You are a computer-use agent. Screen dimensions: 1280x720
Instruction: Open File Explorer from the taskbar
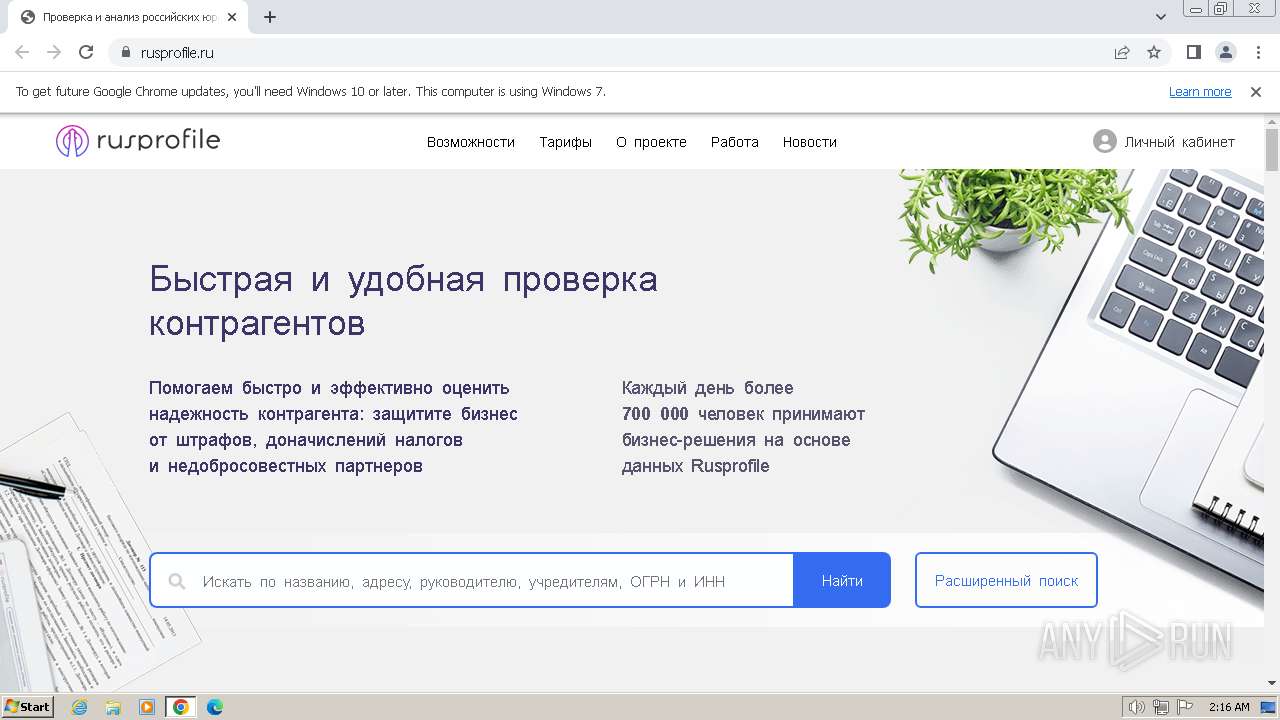coord(113,707)
